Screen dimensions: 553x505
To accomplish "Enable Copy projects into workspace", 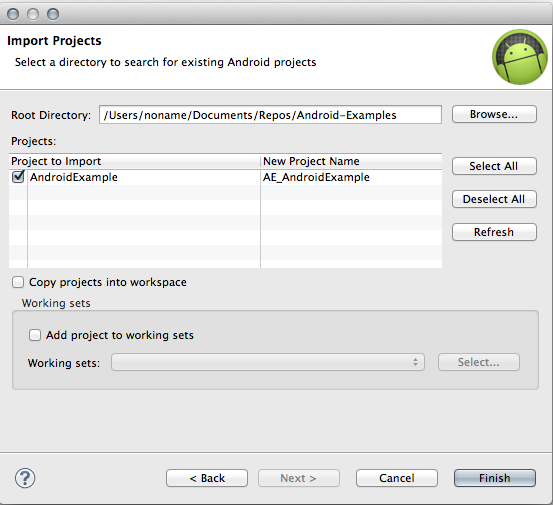I will click(18, 282).
